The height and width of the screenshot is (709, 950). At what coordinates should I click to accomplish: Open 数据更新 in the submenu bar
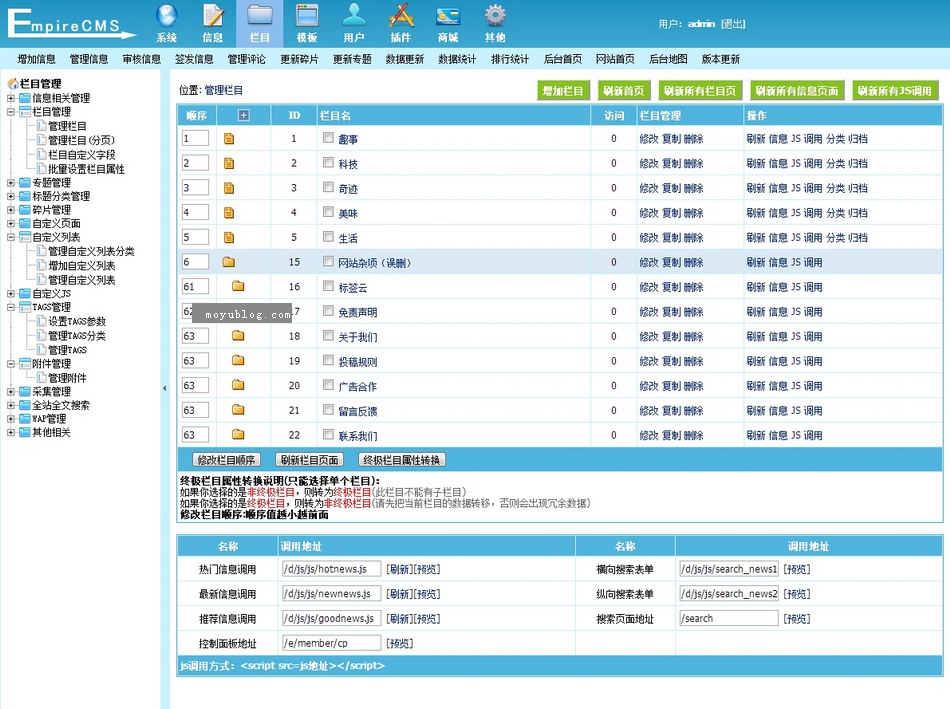click(405, 59)
